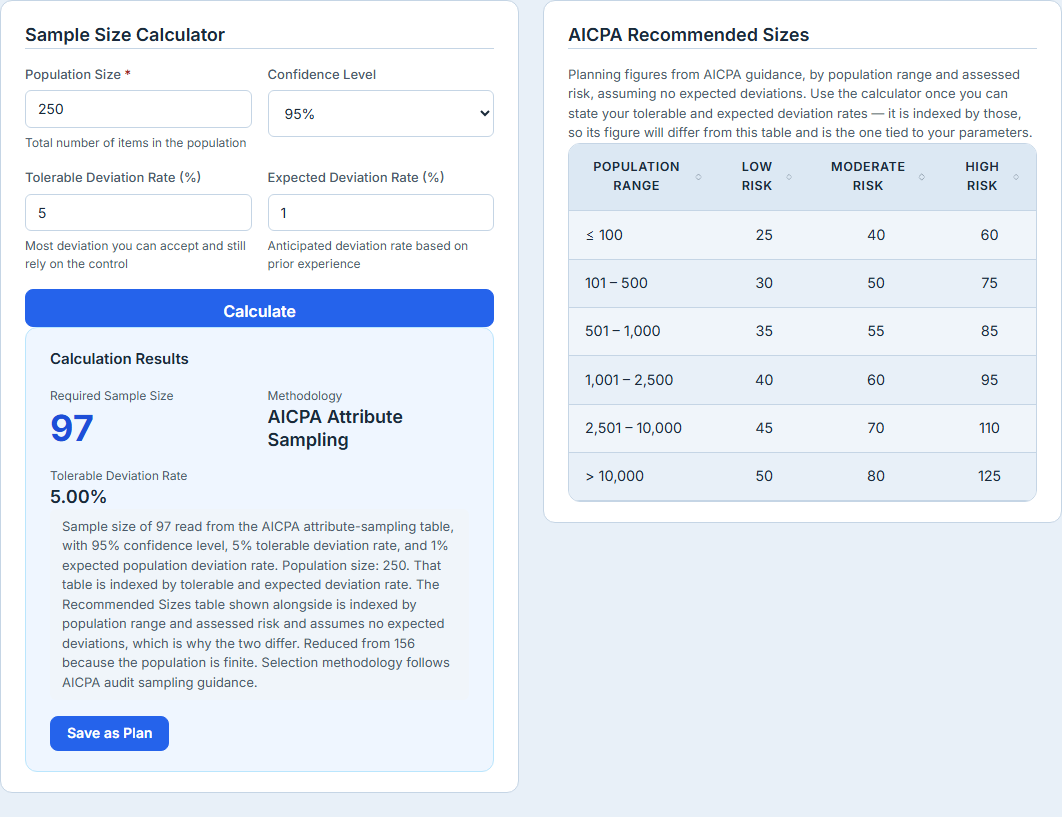Image resolution: width=1062 pixels, height=817 pixels.
Task: Click the 'Sample Size Calculator' heading
Action: (x=125, y=35)
